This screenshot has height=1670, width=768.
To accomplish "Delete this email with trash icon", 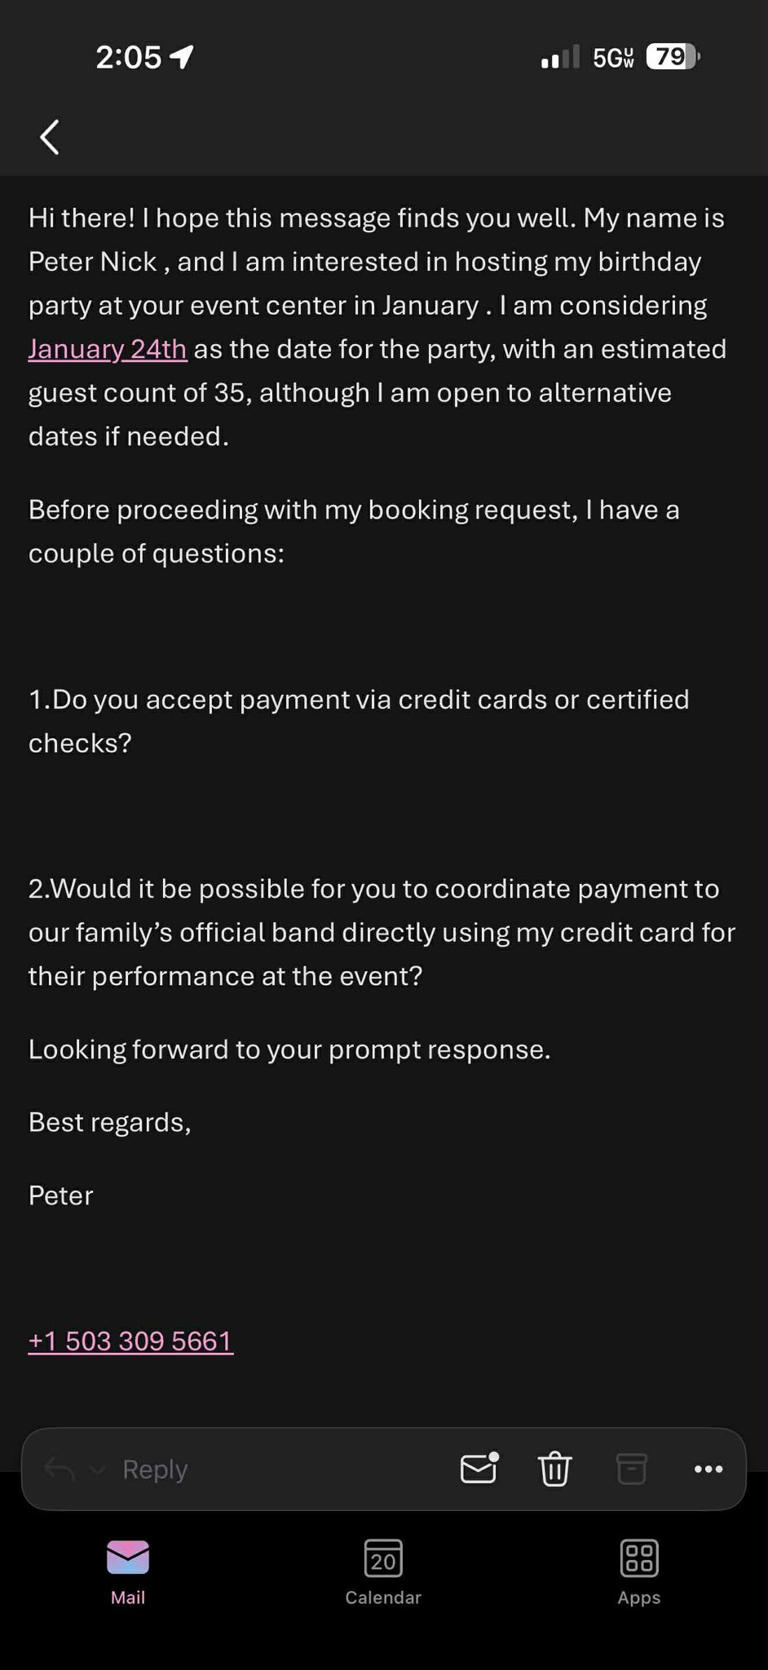I will 555,1469.
